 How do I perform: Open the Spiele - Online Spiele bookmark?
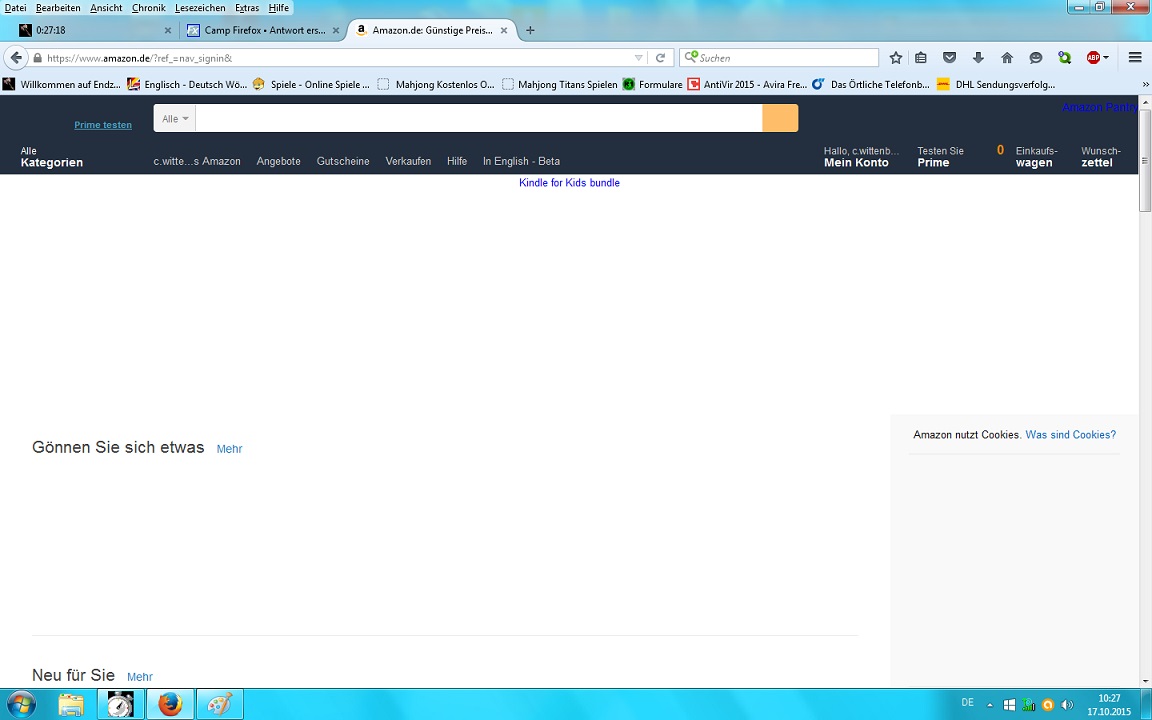pos(312,84)
